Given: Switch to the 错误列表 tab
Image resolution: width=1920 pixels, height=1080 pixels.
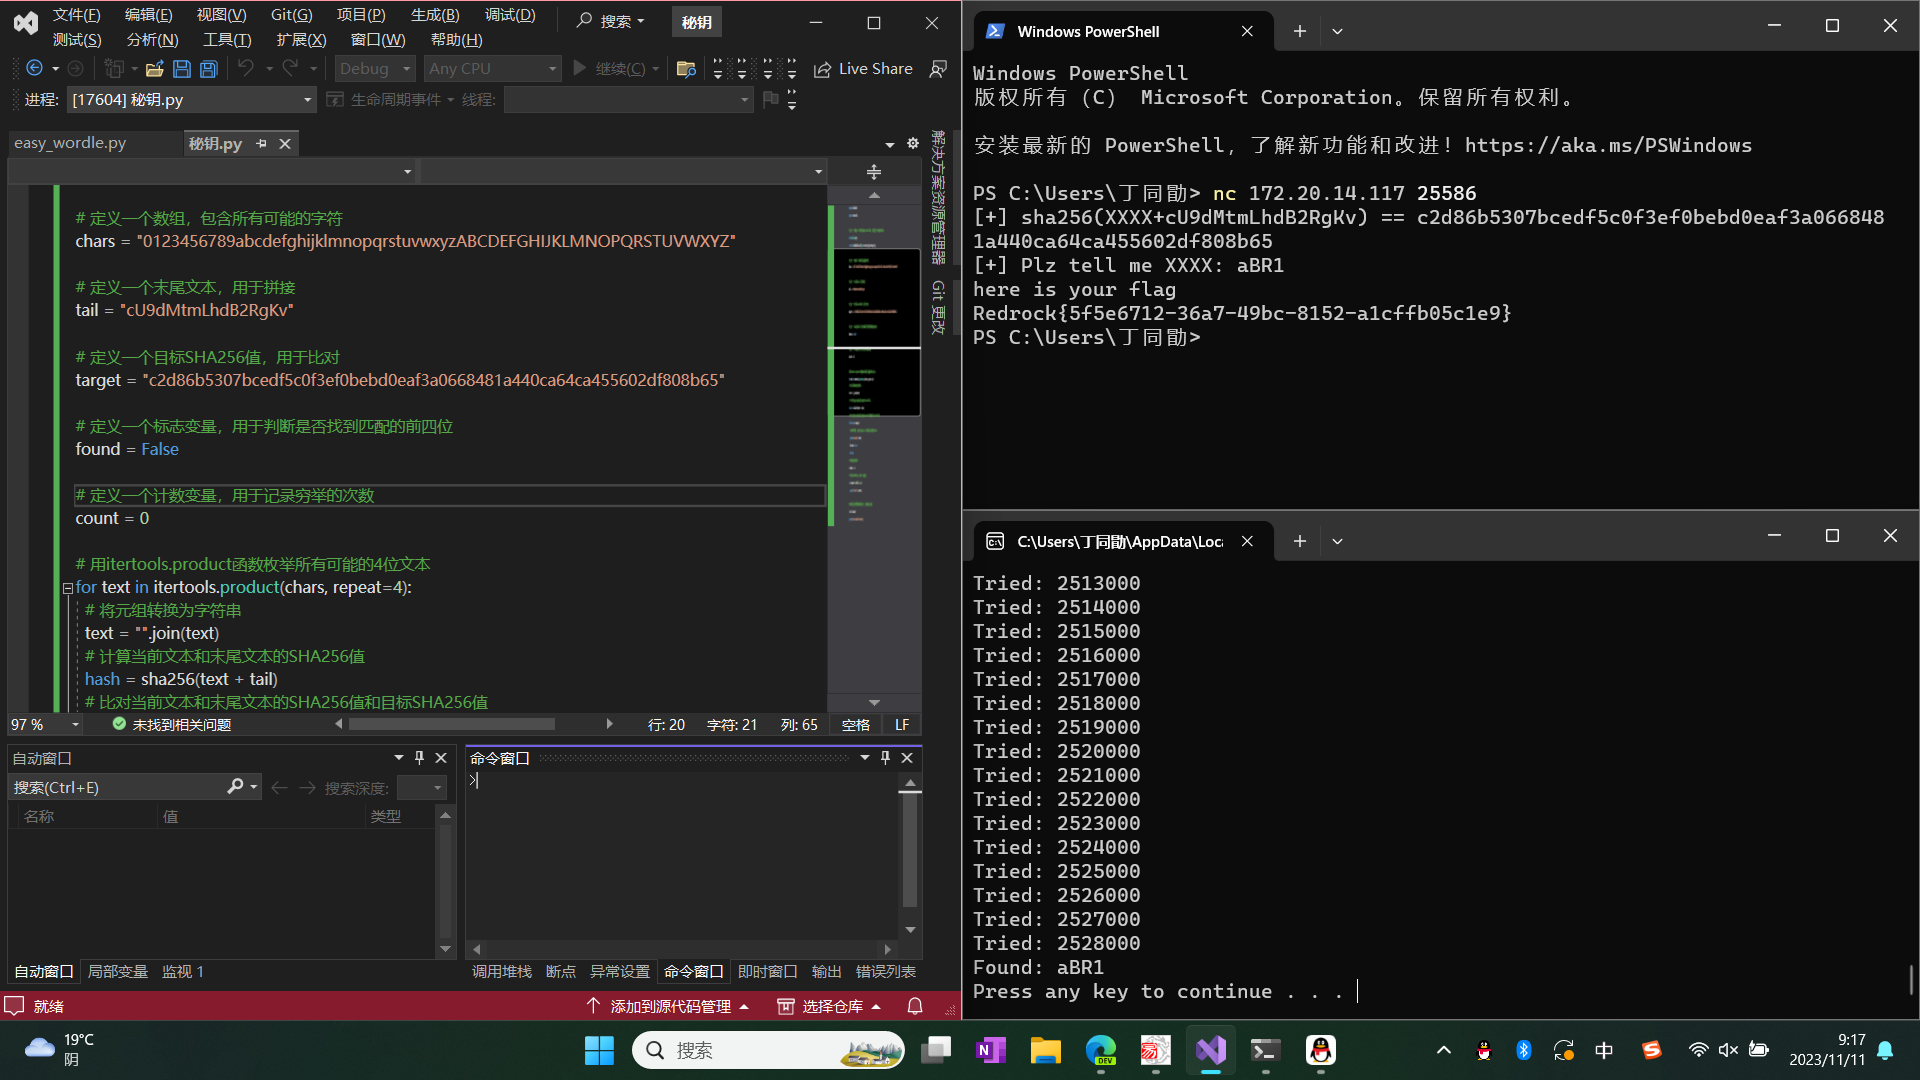Looking at the screenshot, I should click(886, 971).
